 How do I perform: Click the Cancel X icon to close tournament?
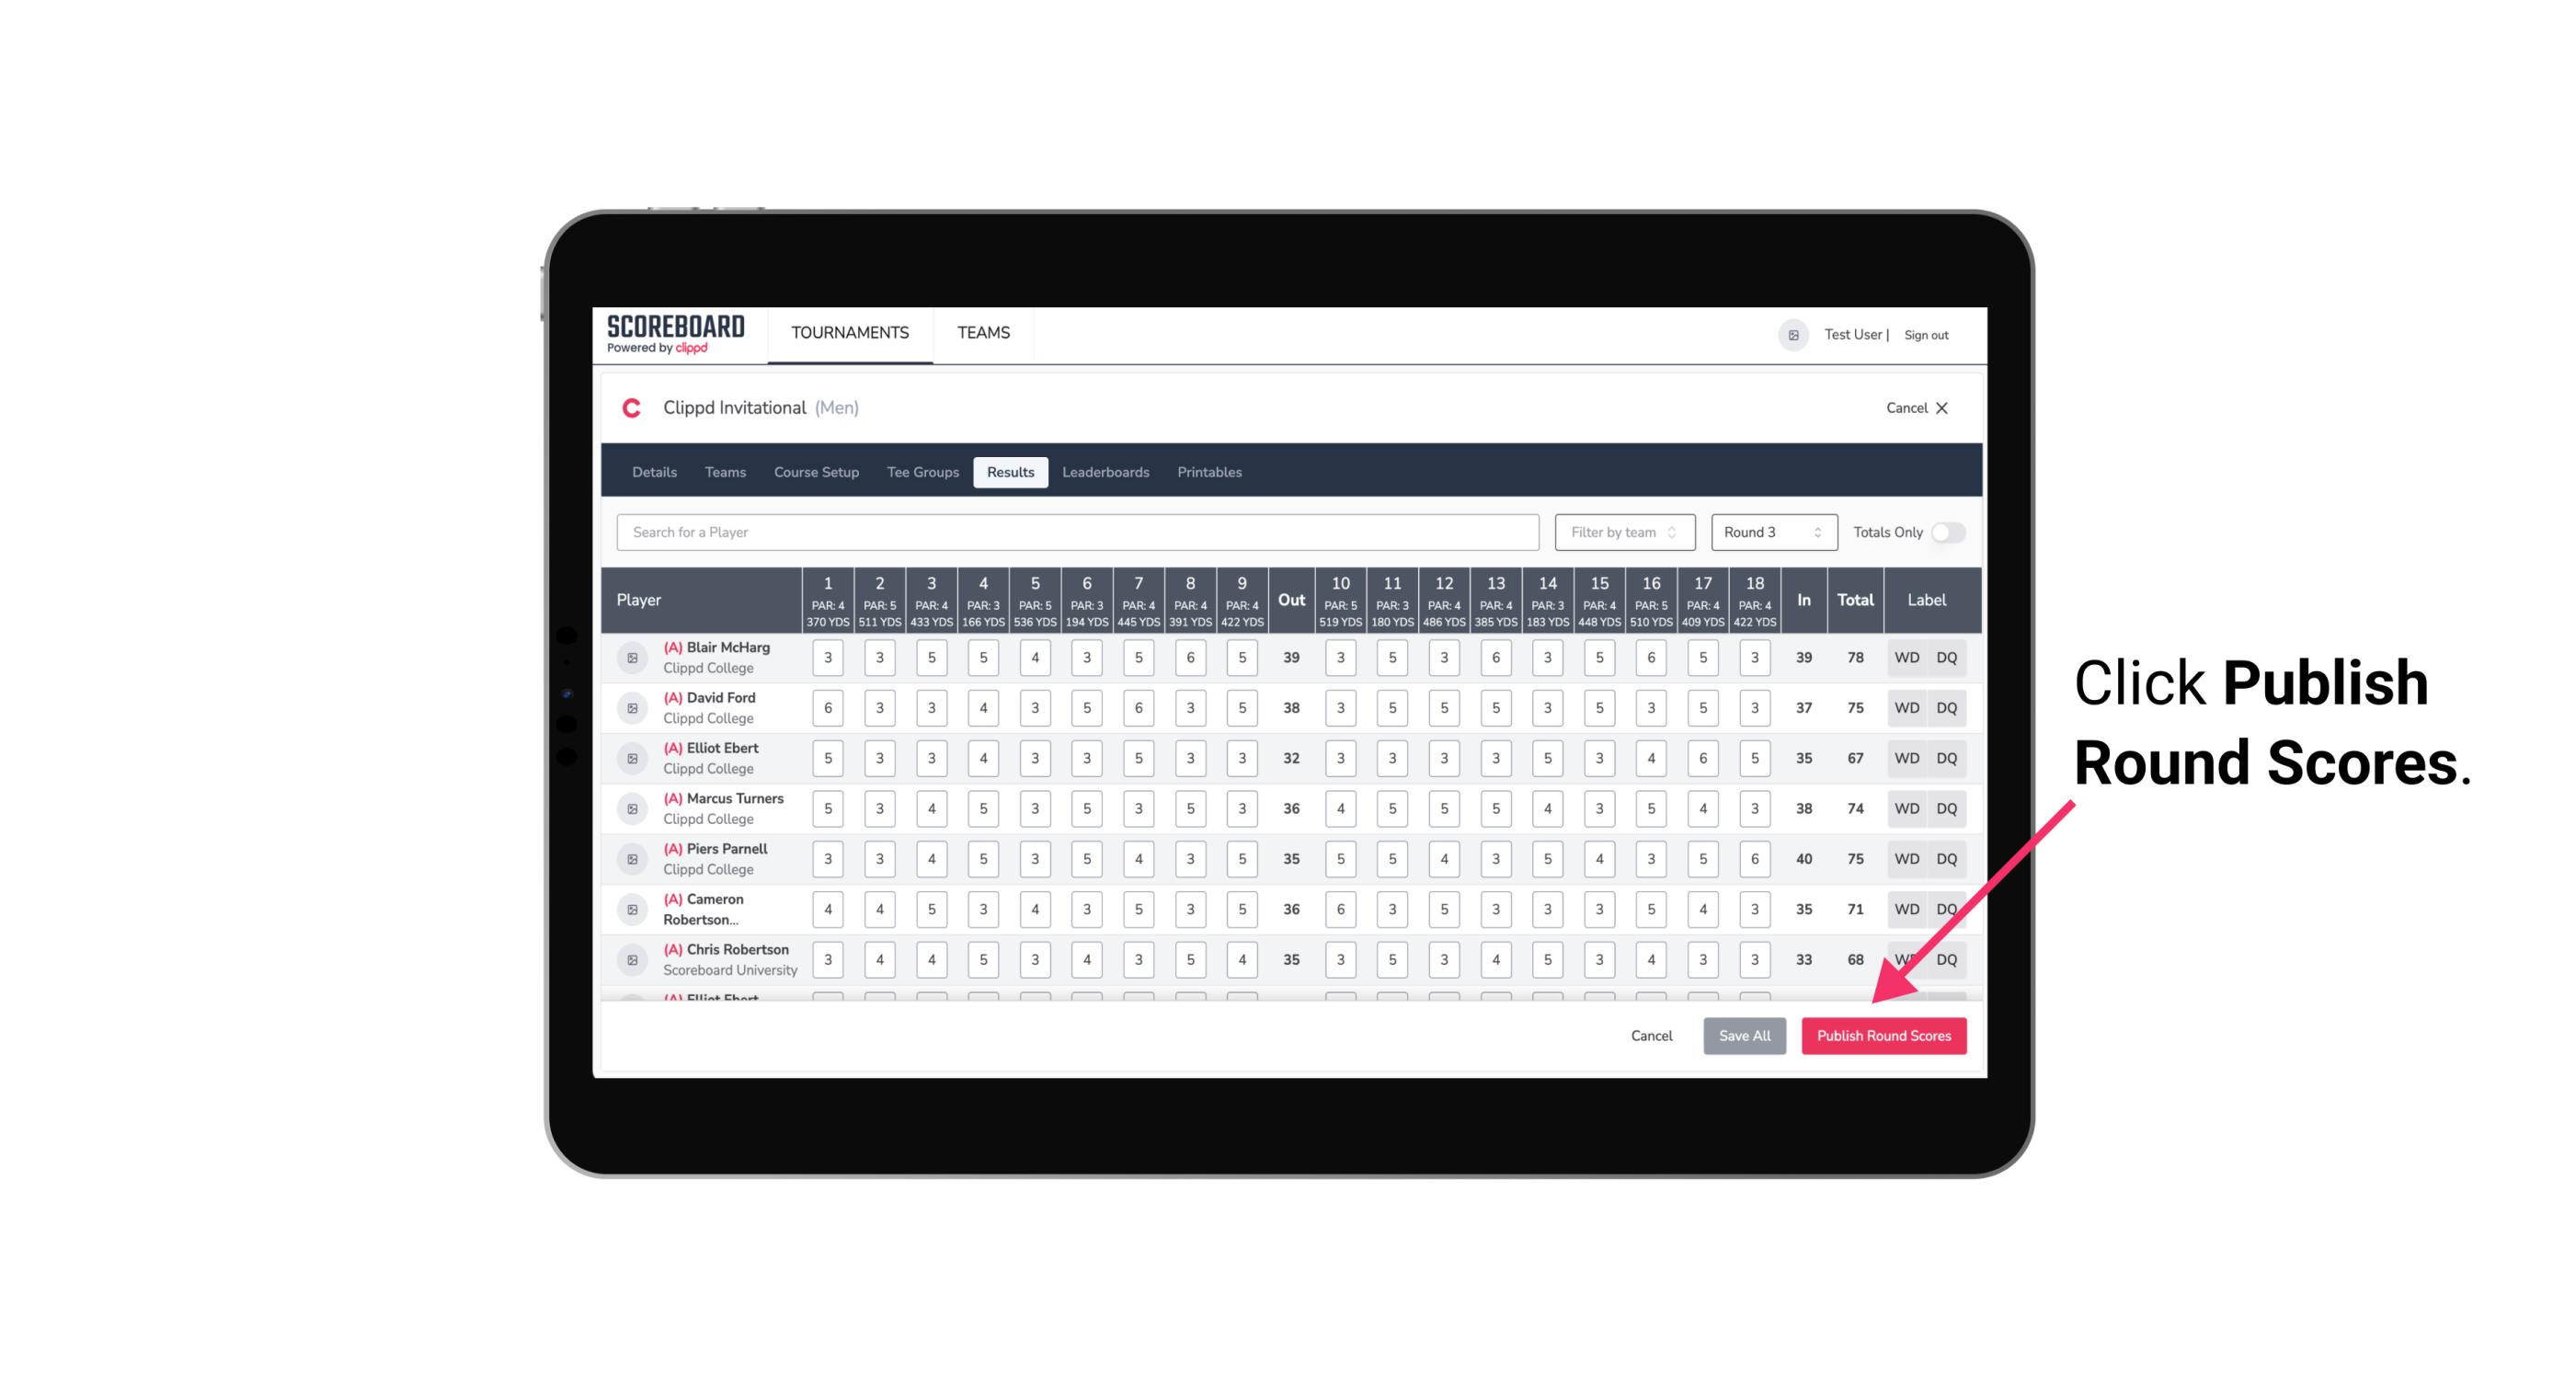[1945, 408]
